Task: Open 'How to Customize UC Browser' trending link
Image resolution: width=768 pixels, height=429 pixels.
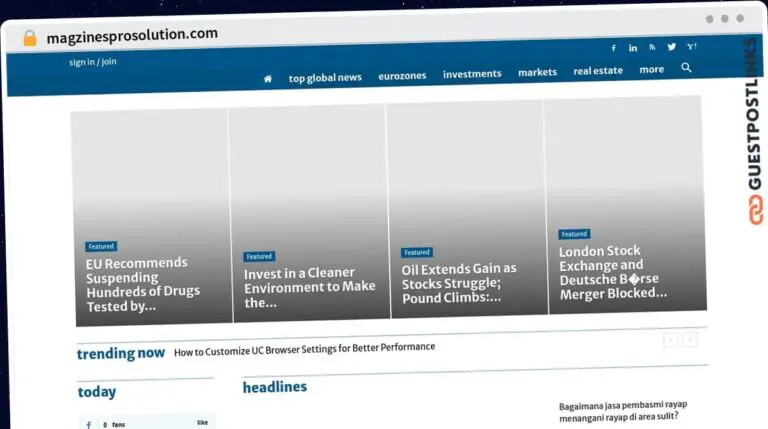Action: pyautogui.click(x=304, y=348)
